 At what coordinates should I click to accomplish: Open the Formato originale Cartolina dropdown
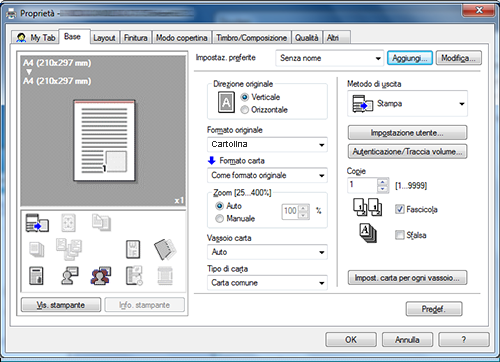coord(267,145)
